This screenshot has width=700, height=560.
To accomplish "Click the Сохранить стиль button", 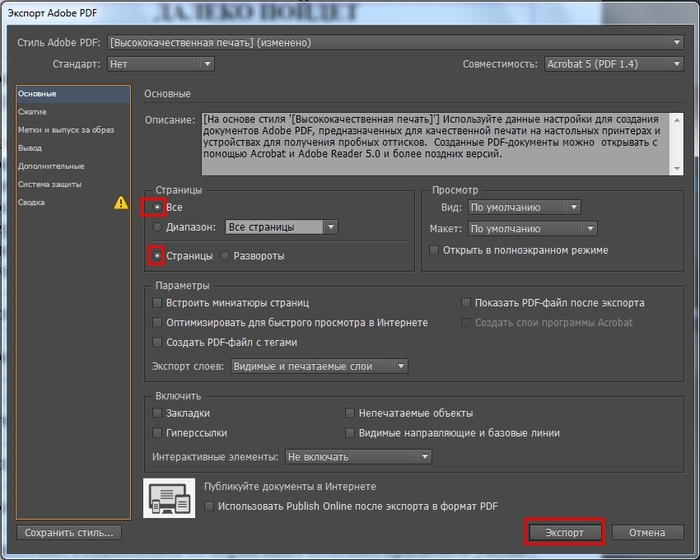I will pyautogui.click(x=69, y=532).
